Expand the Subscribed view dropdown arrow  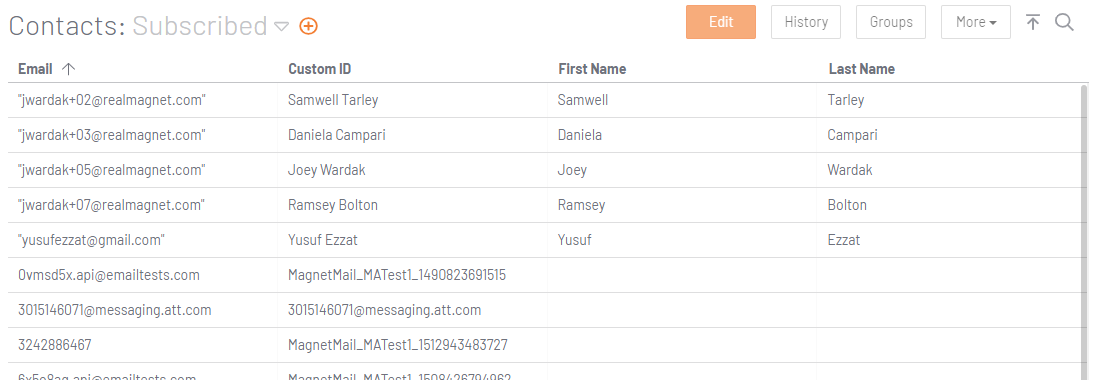click(x=281, y=27)
